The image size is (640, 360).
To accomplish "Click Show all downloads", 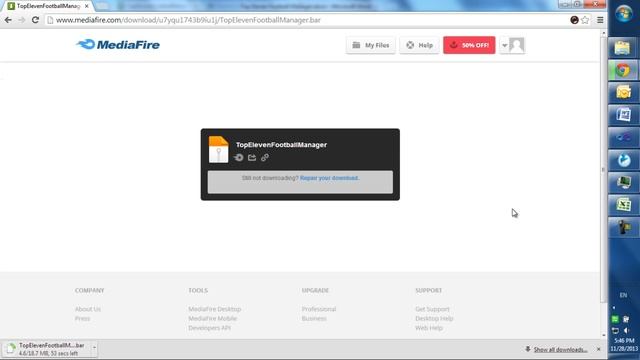I will pos(560,350).
